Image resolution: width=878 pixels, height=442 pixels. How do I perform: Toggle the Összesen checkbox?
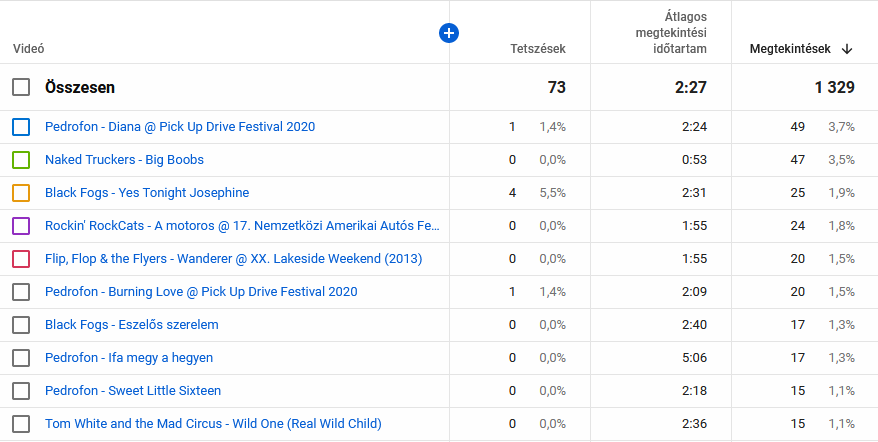21,88
